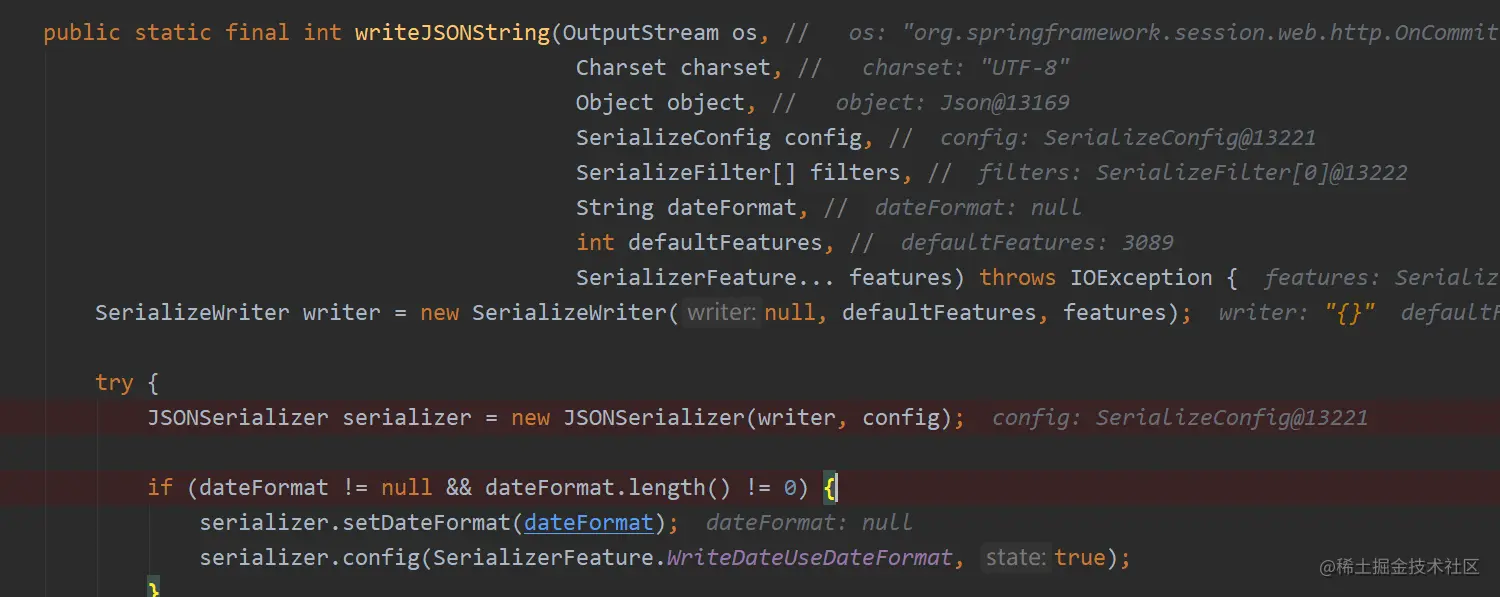Click debug value 'filters: SerializeFilter[0]@13222'
Viewport: 1500px width, 597px height.
pos(1193,173)
